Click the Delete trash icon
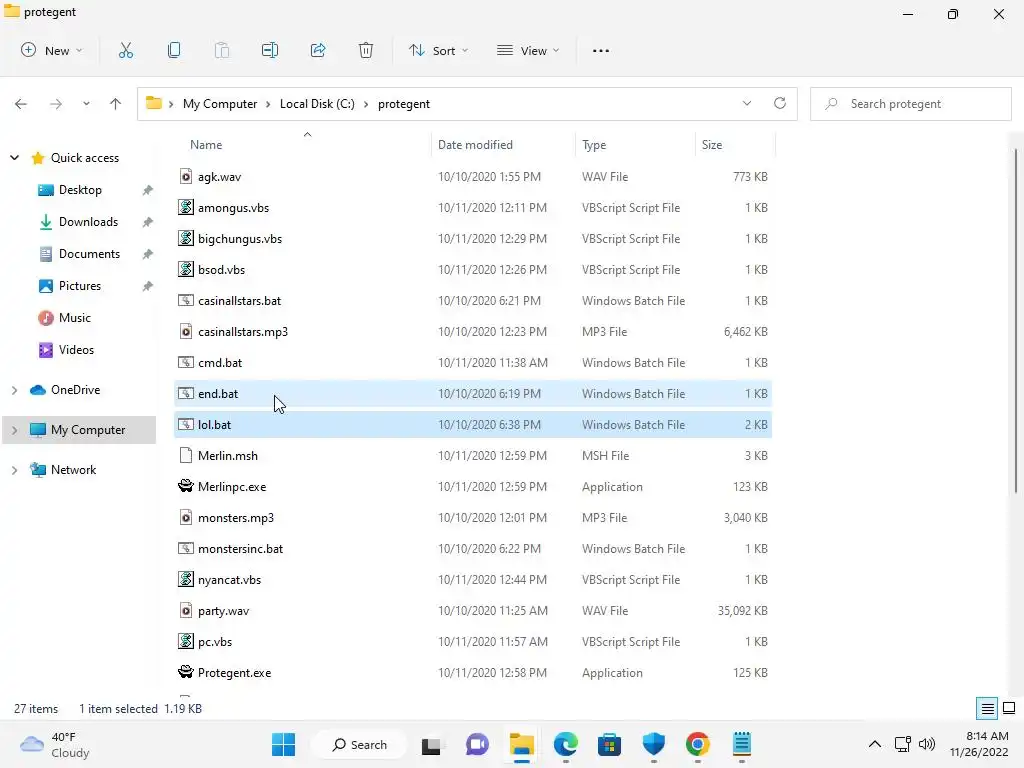This screenshot has height=768, width=1024. point(366,50)
